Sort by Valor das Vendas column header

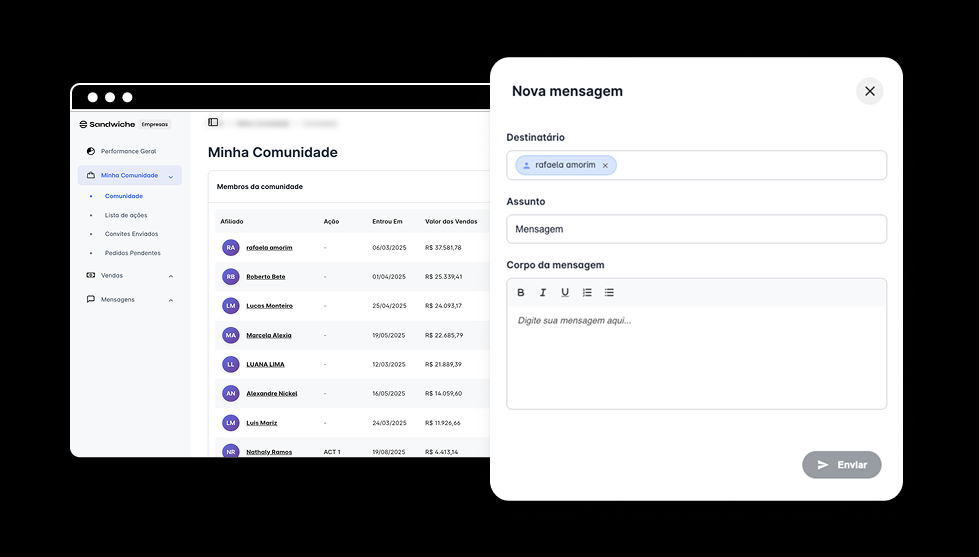[x=451, y=222]
